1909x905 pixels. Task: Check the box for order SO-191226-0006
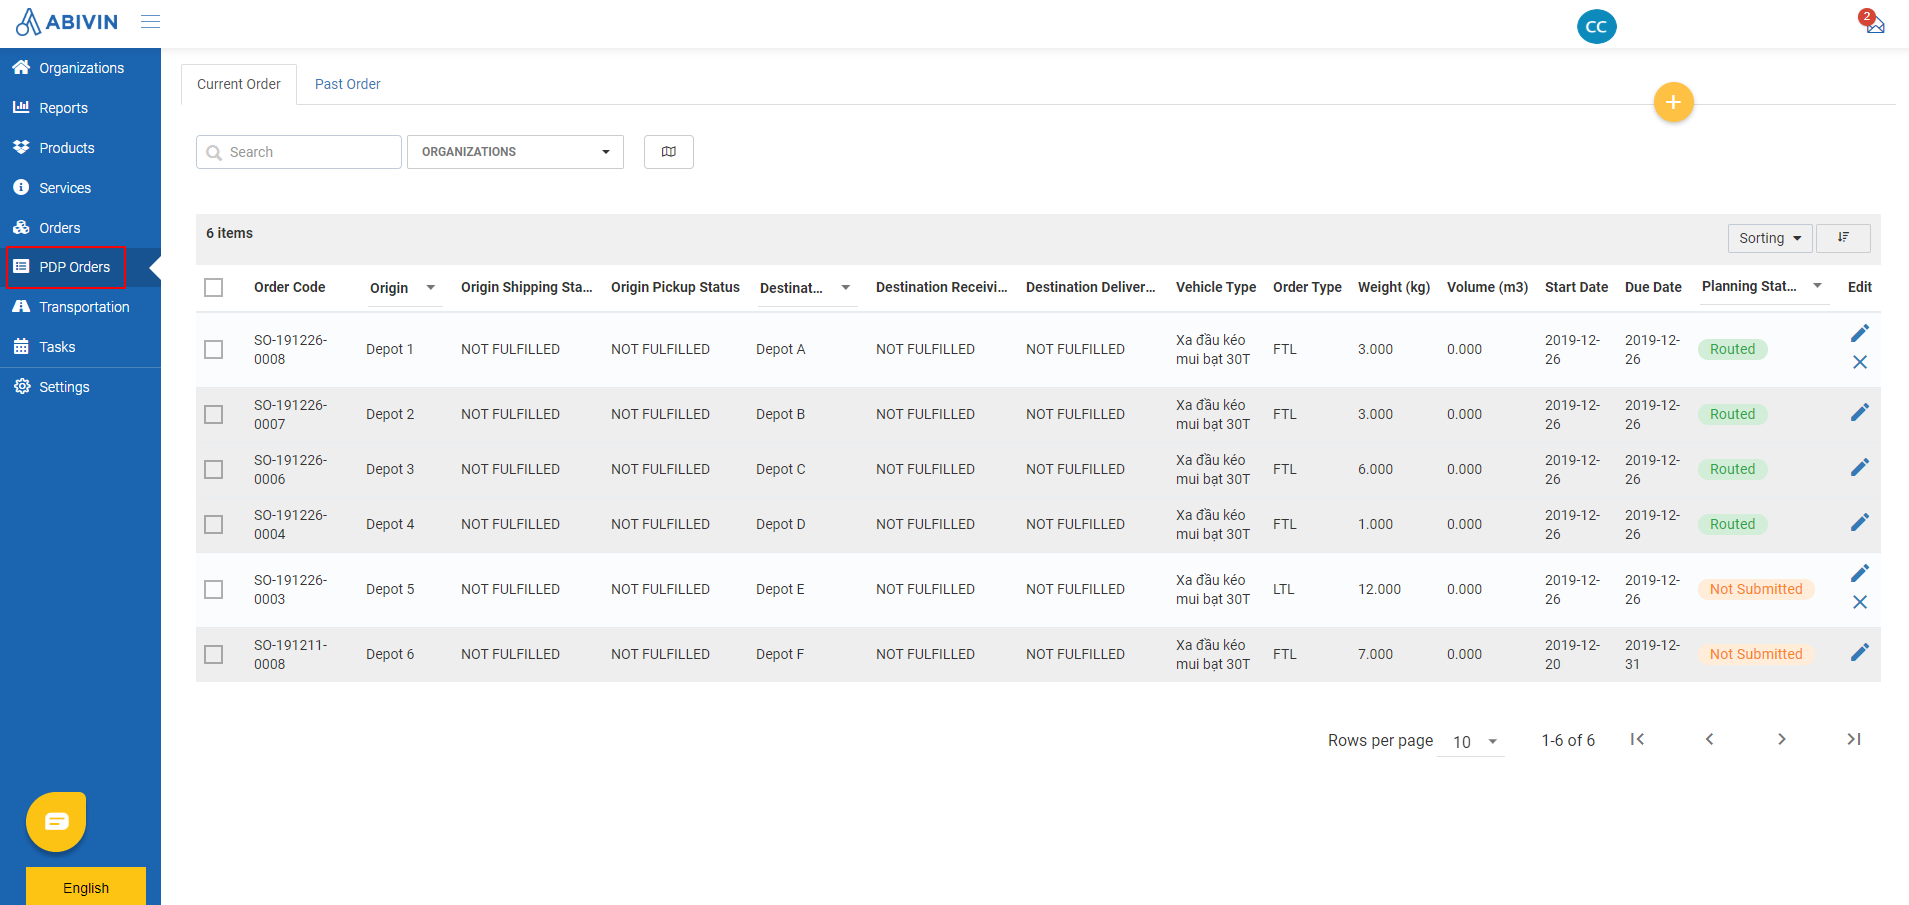point(213,469)
